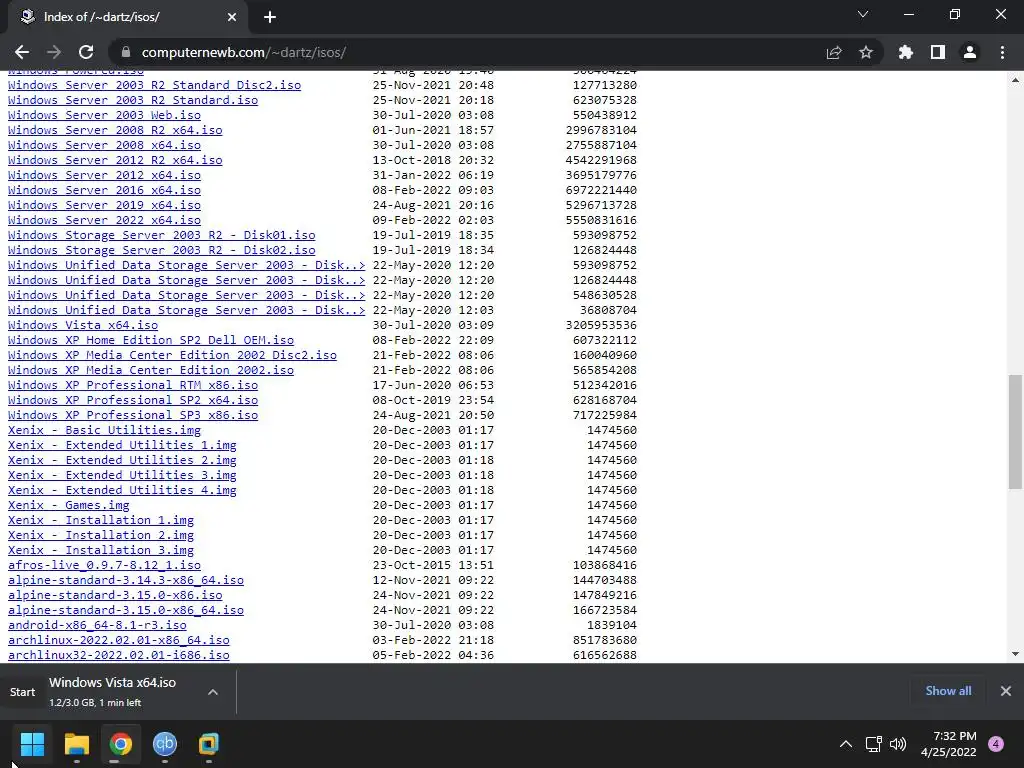The height and width of the screenshot is (768, 1024).
Task: Open Chrome side panel
Action: click(x=938, y=52)
